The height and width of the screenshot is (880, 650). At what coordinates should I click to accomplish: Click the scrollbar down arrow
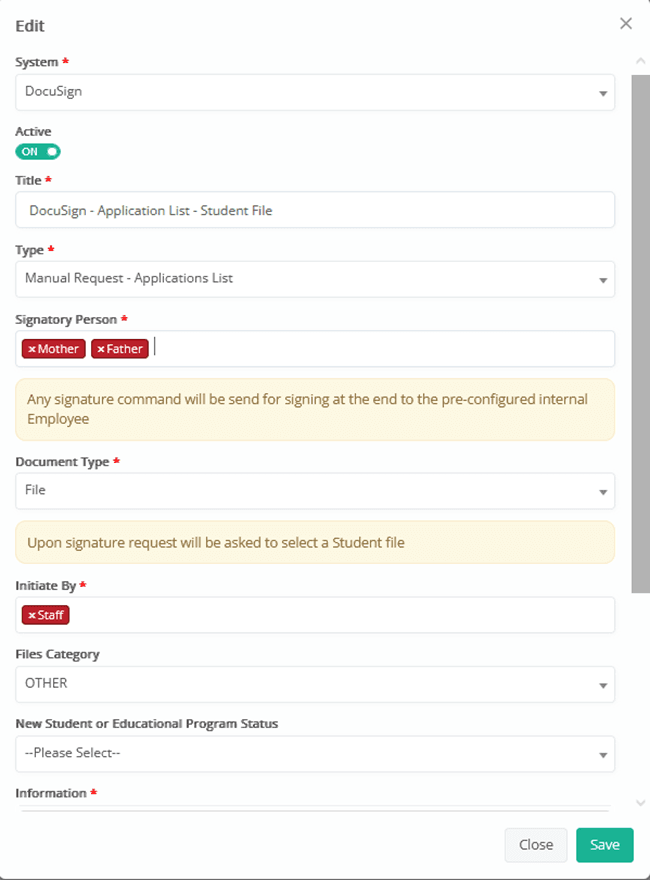coord(640,803)
